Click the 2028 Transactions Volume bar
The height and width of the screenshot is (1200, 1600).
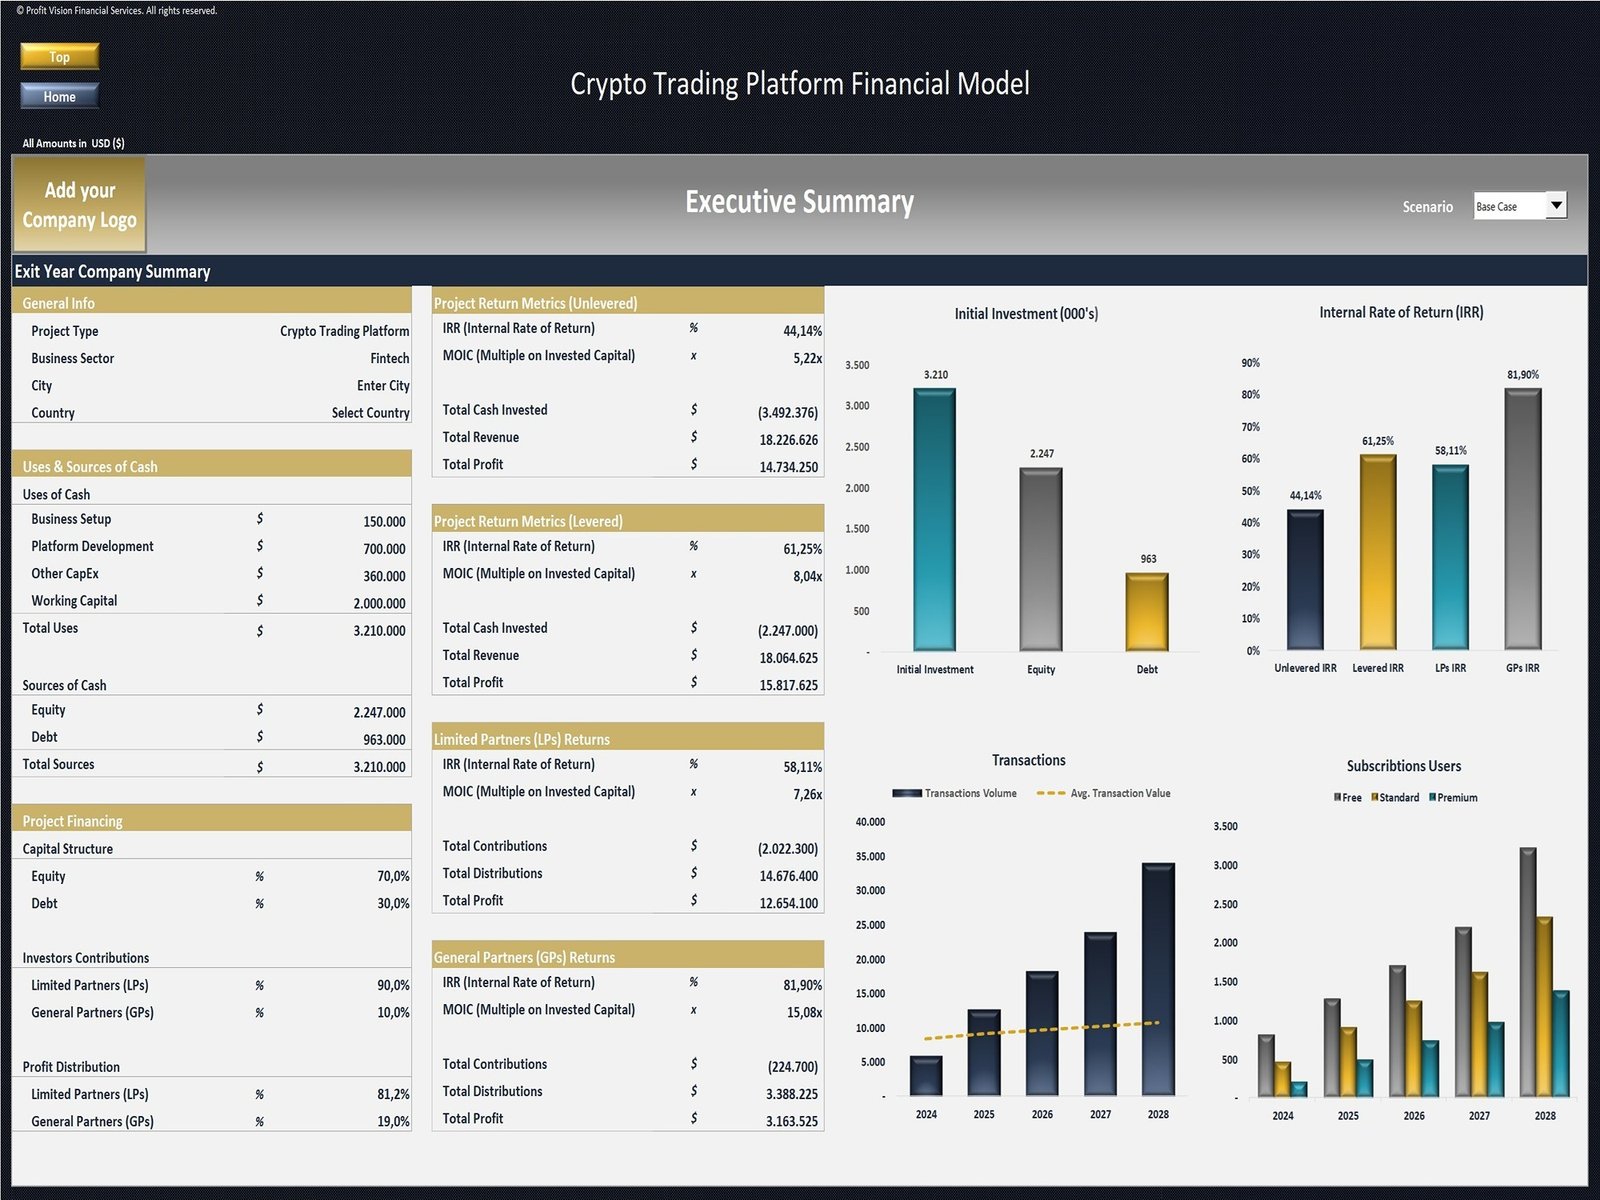pyautogui.click(x=1158, y=978)
